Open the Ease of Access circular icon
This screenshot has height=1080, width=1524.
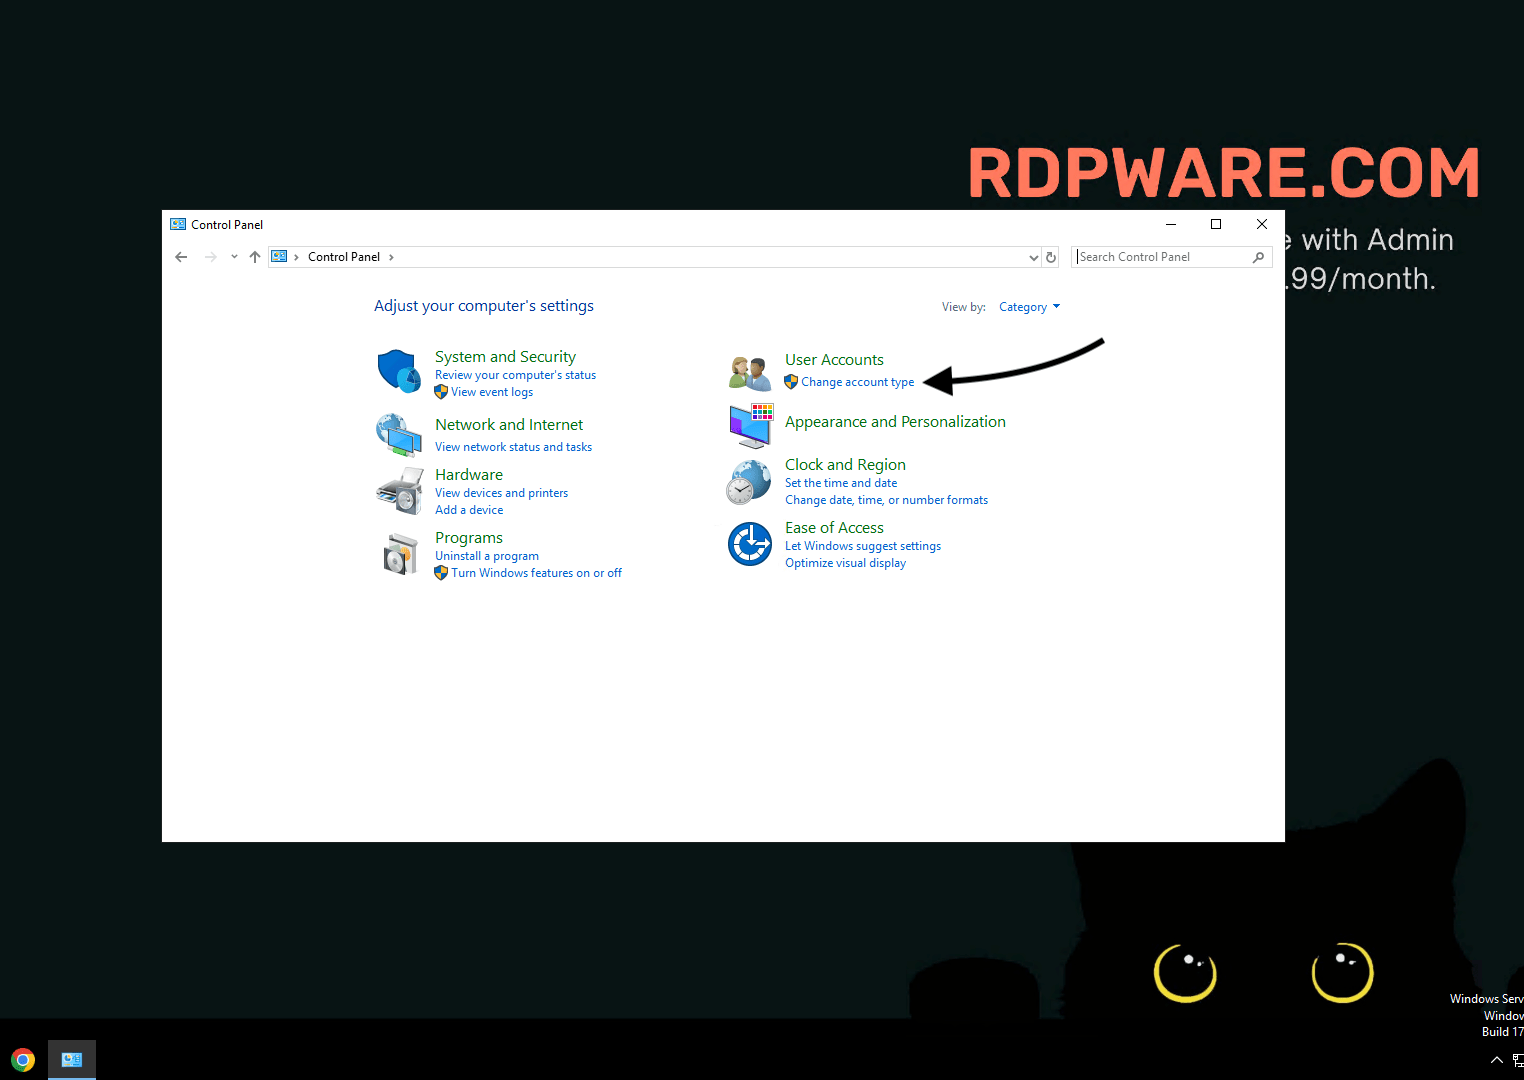(x=750, y=545)
